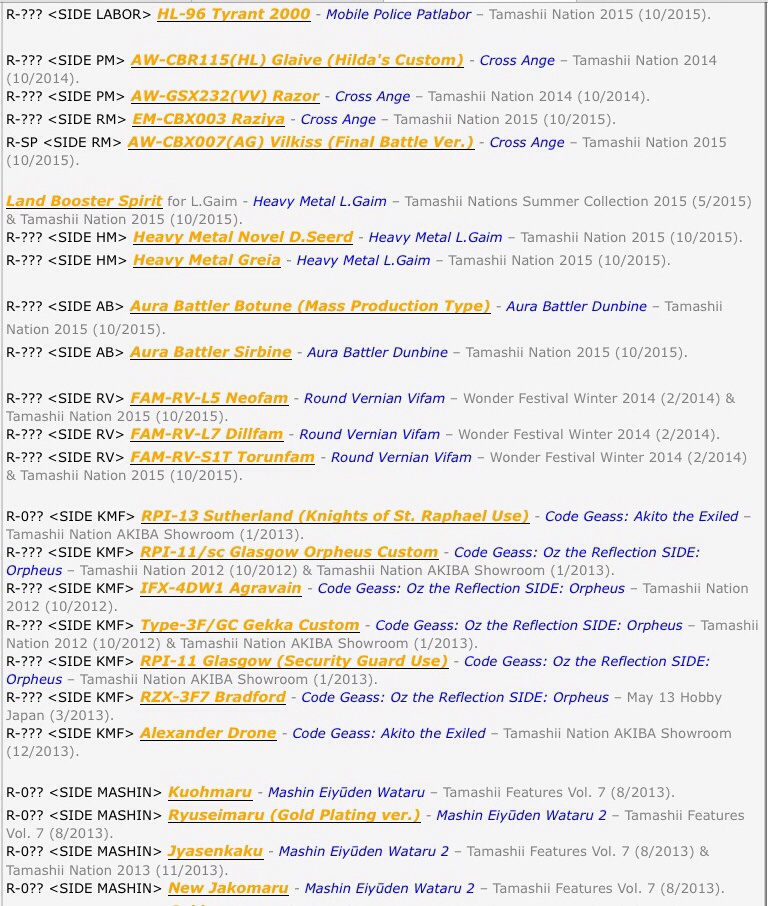Open the EM-CBX003 Raziya link
This screenshot has height=906, width=768.
click(x=208, y=119)
